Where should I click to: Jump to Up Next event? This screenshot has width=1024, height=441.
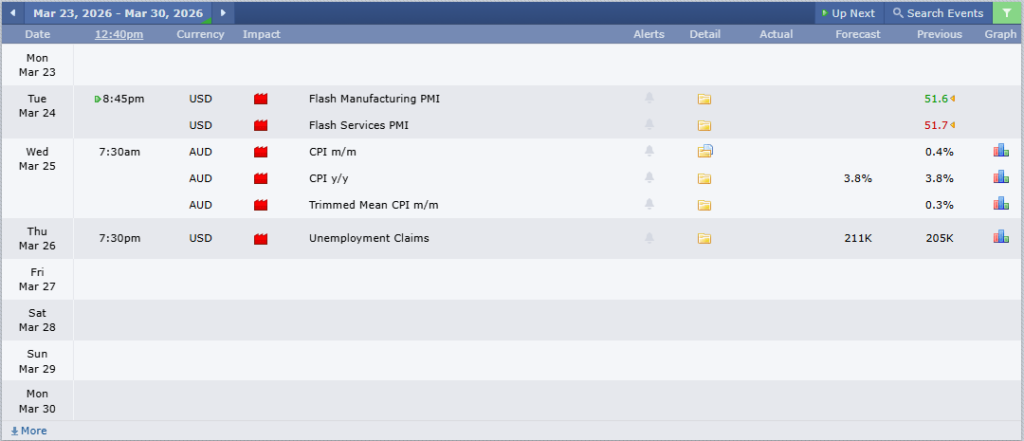(847, 13)
